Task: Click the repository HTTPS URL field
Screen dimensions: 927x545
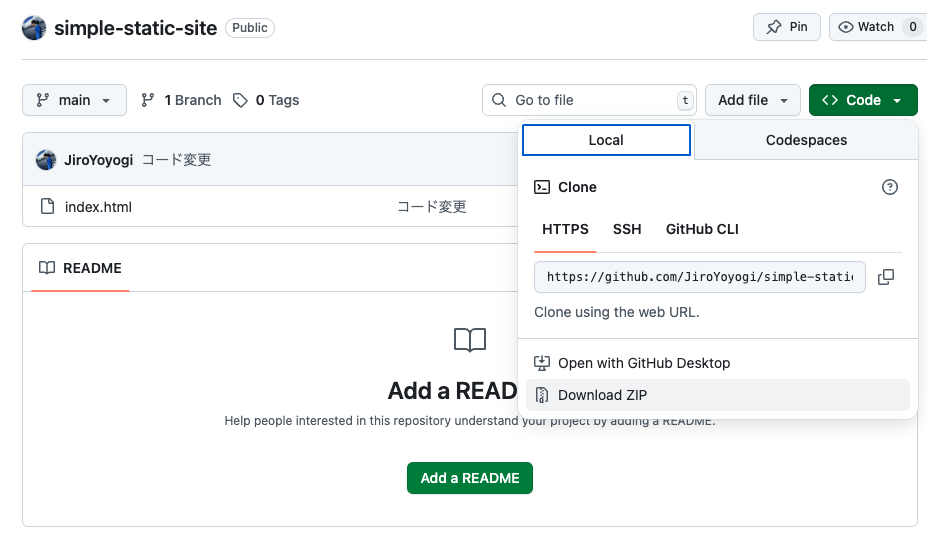Action: pos(700,277)
